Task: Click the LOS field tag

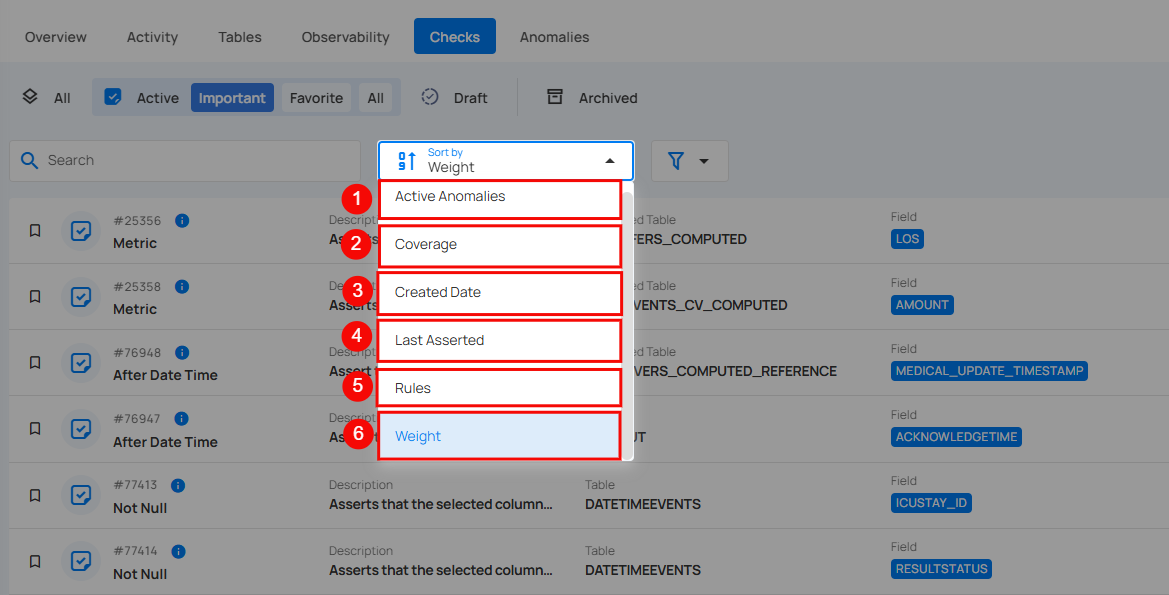Action: [x=907, y=239]
